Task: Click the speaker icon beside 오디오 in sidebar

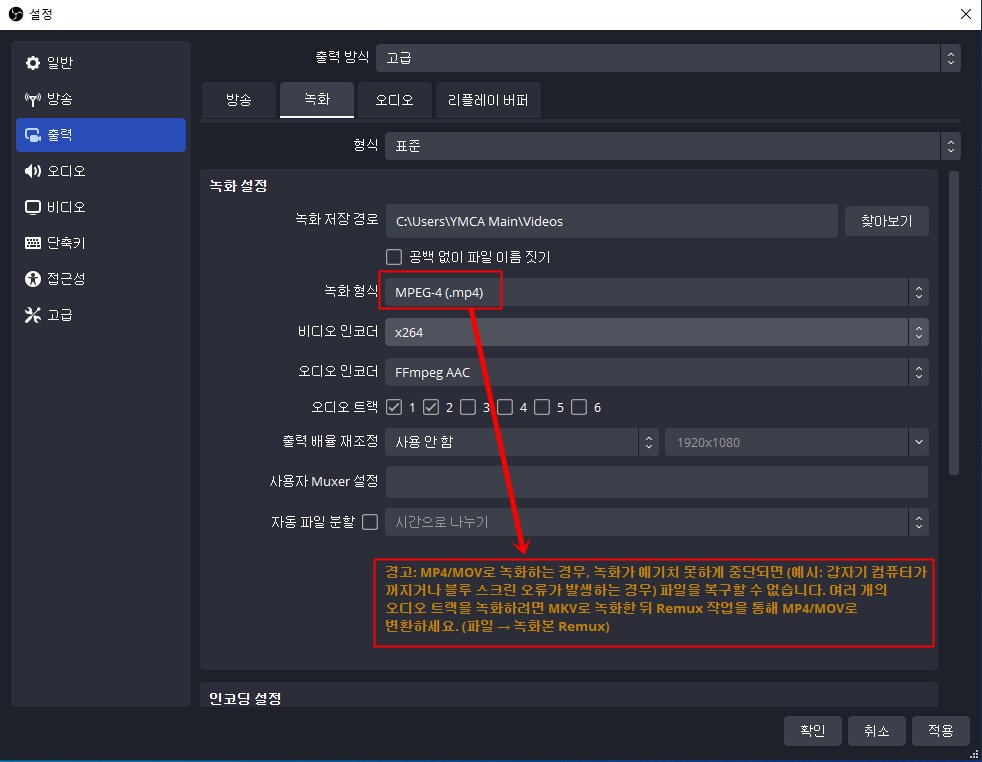Action: click(33, 171)
